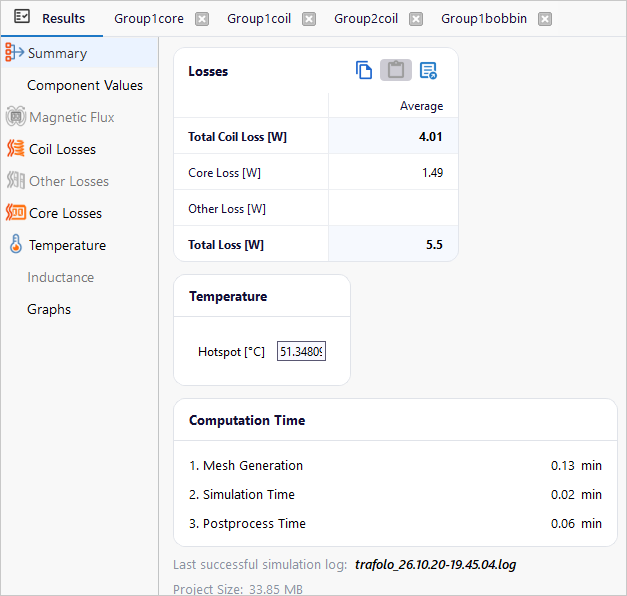Click the Postprocess Time 0.06 min value
The image size is (627, 596).
[576, 524]
